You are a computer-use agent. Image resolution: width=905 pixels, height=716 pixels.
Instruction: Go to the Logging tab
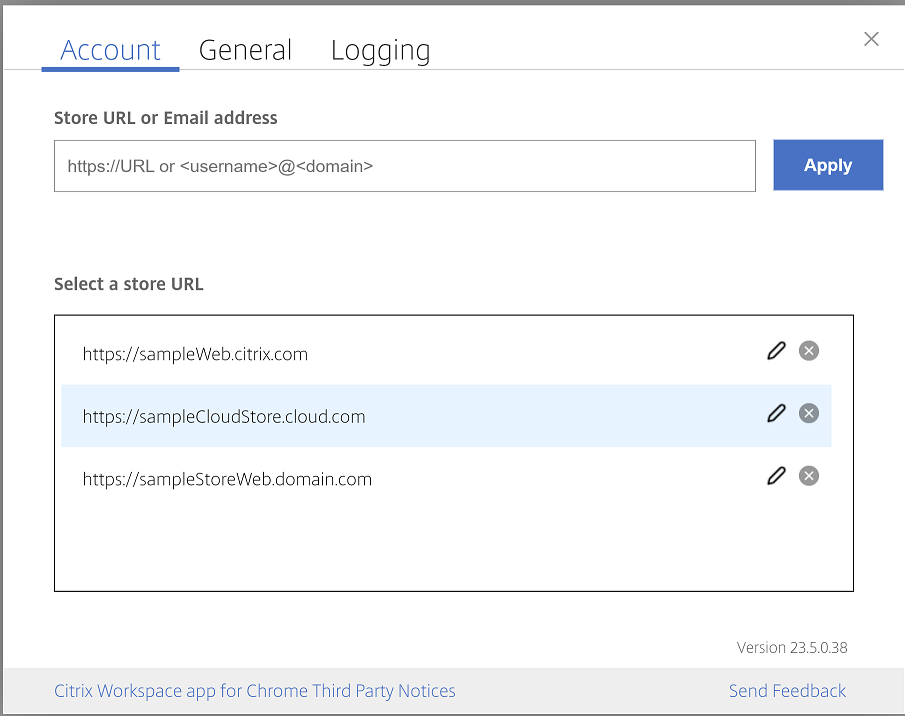[x=380, y=50]
